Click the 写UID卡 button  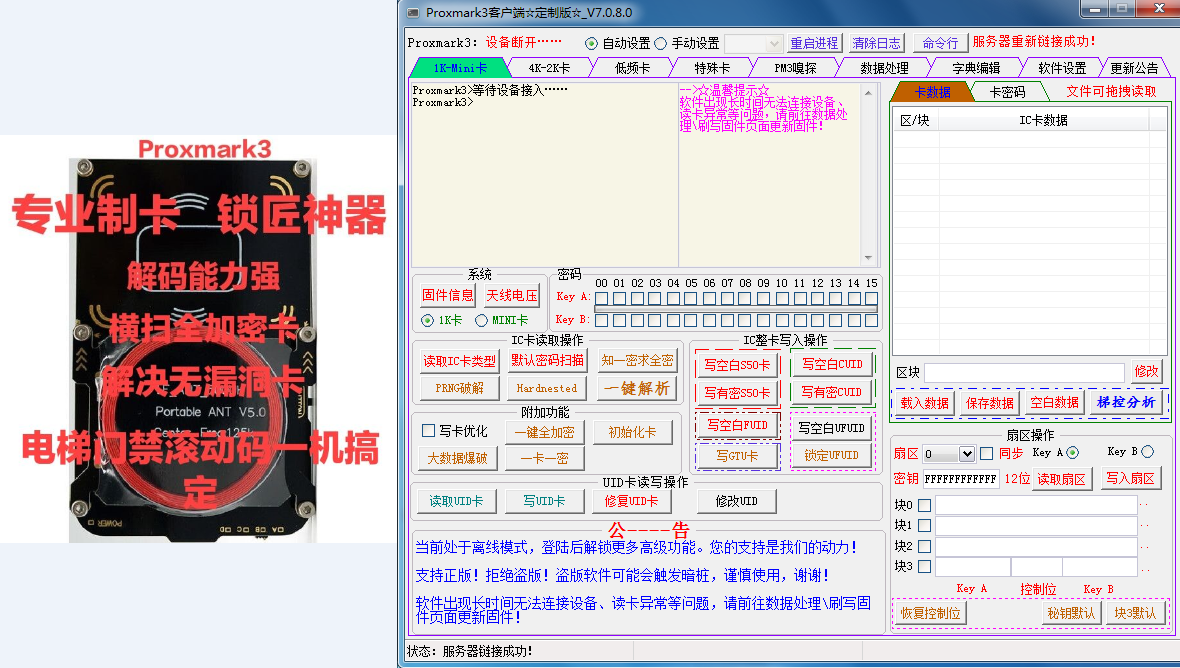(x=544, y=501)
